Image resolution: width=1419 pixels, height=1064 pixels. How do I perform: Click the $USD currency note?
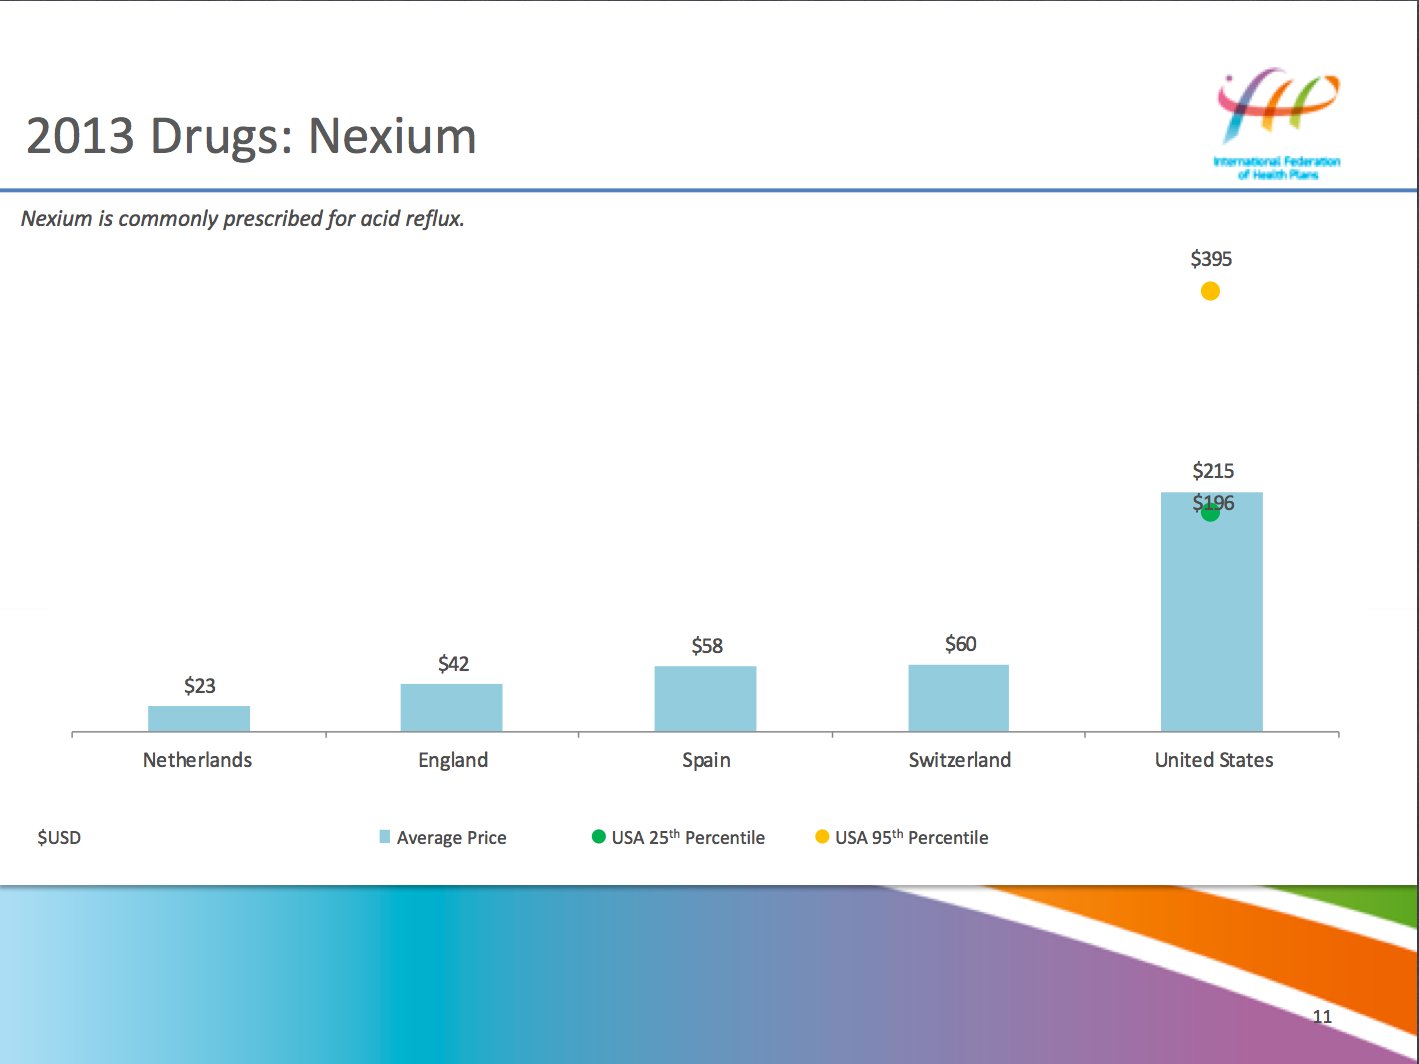tap(59, 837)
